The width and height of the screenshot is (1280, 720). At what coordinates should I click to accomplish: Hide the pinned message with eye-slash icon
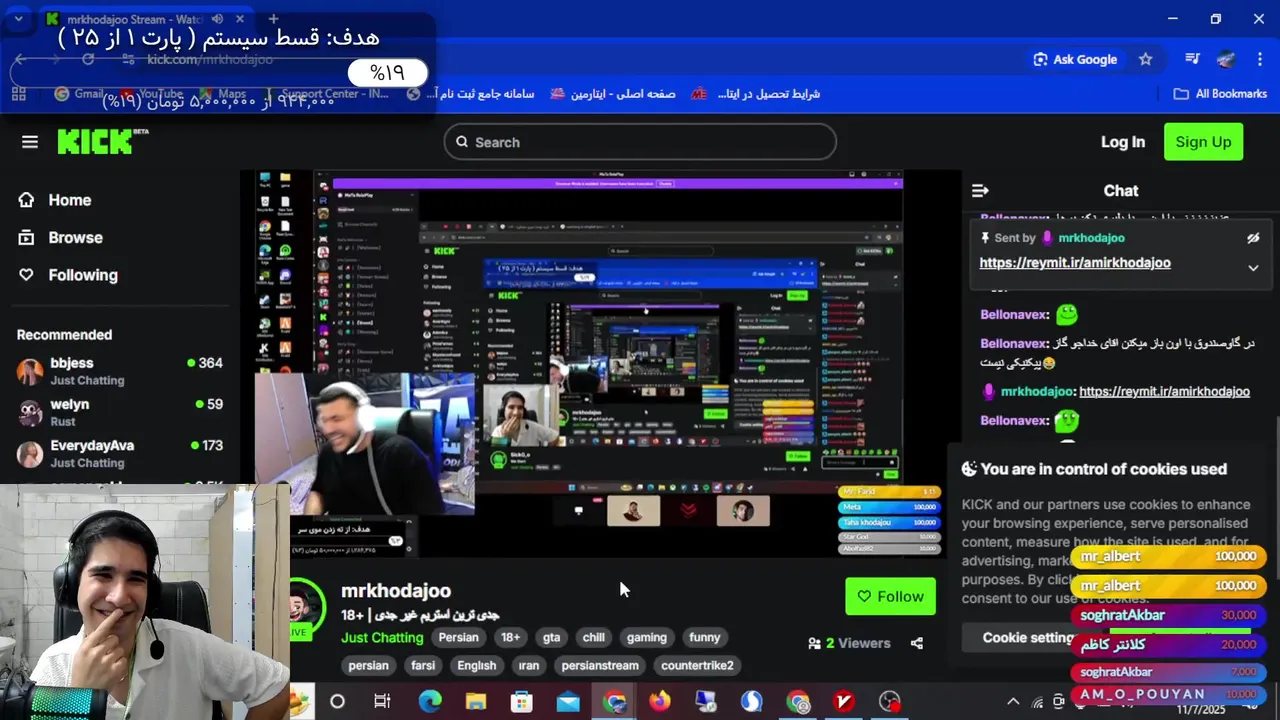[1253, 238]
